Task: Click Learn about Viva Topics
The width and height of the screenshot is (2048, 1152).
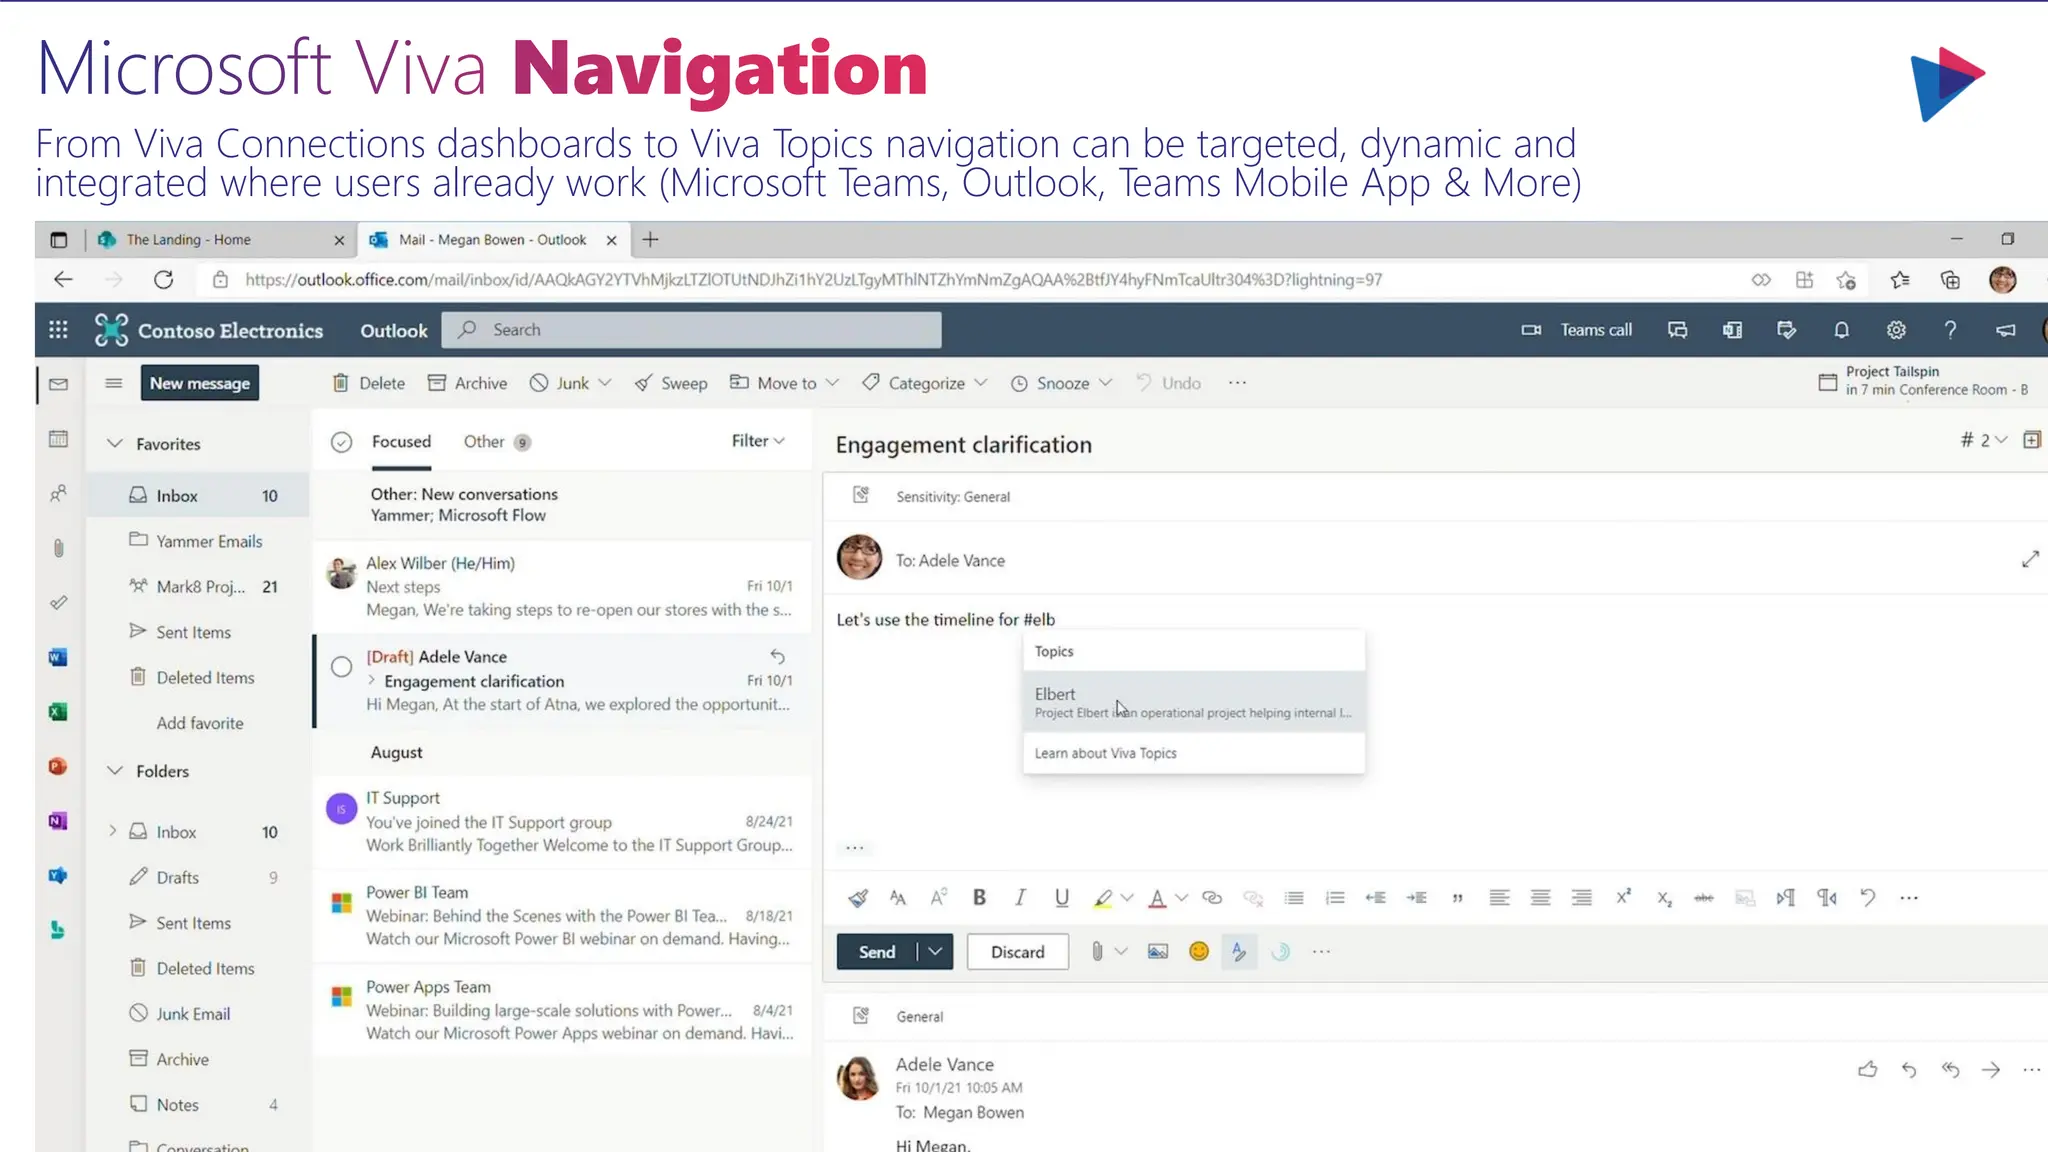Action: 1105,753
